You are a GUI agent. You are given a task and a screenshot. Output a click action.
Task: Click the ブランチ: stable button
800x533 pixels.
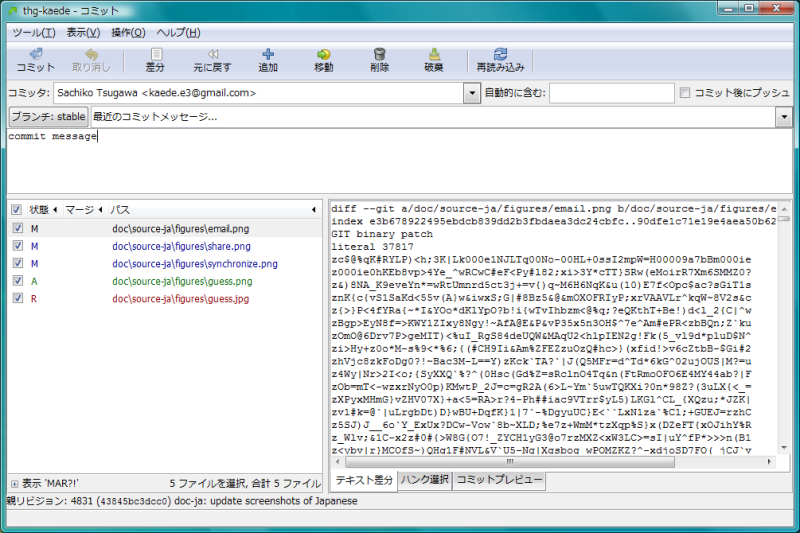pos(48,117)
